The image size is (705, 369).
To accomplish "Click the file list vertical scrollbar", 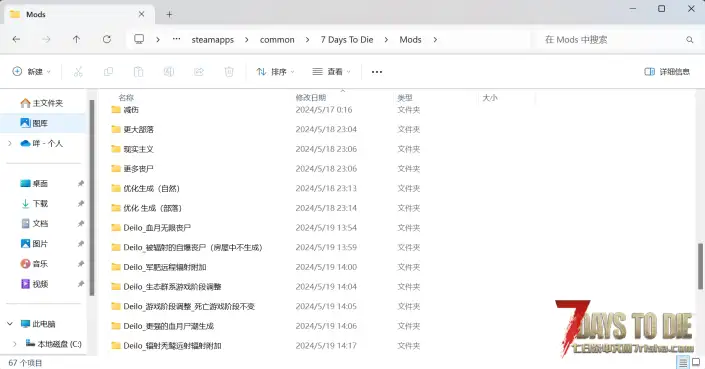I will point(700,266).
